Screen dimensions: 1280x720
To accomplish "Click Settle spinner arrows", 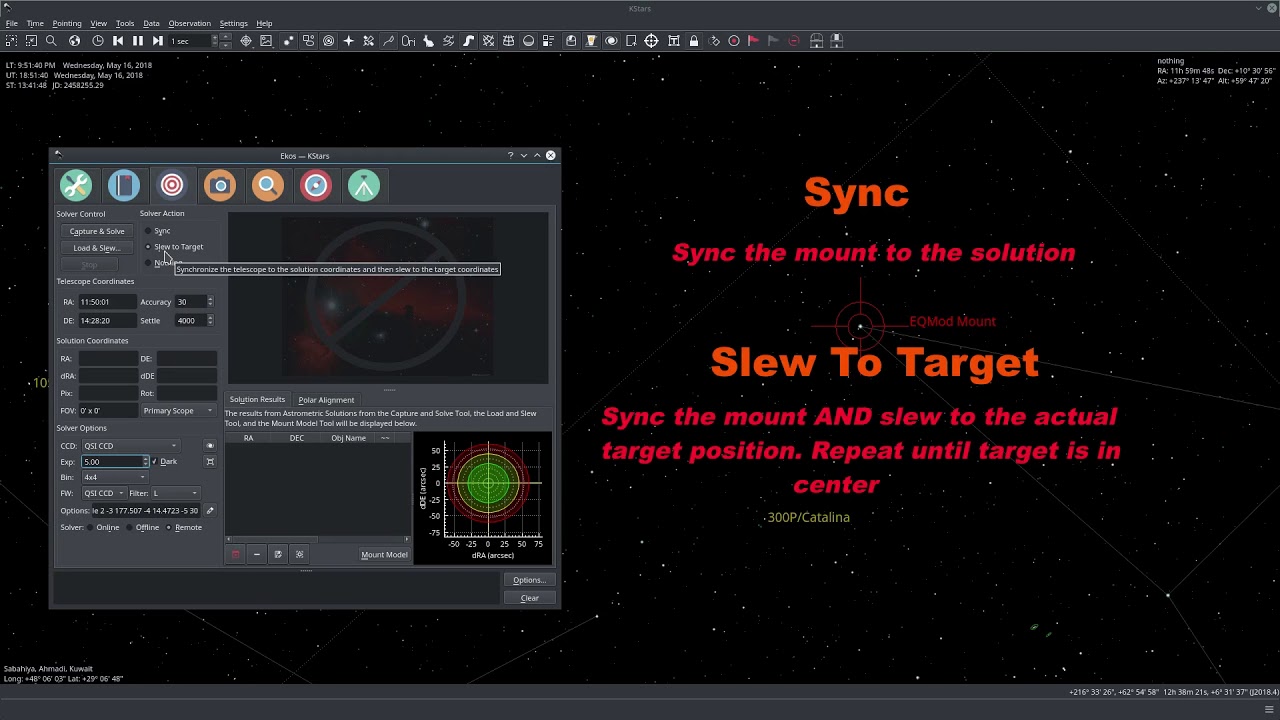I will pyautogui.click(x=210, y=321).
